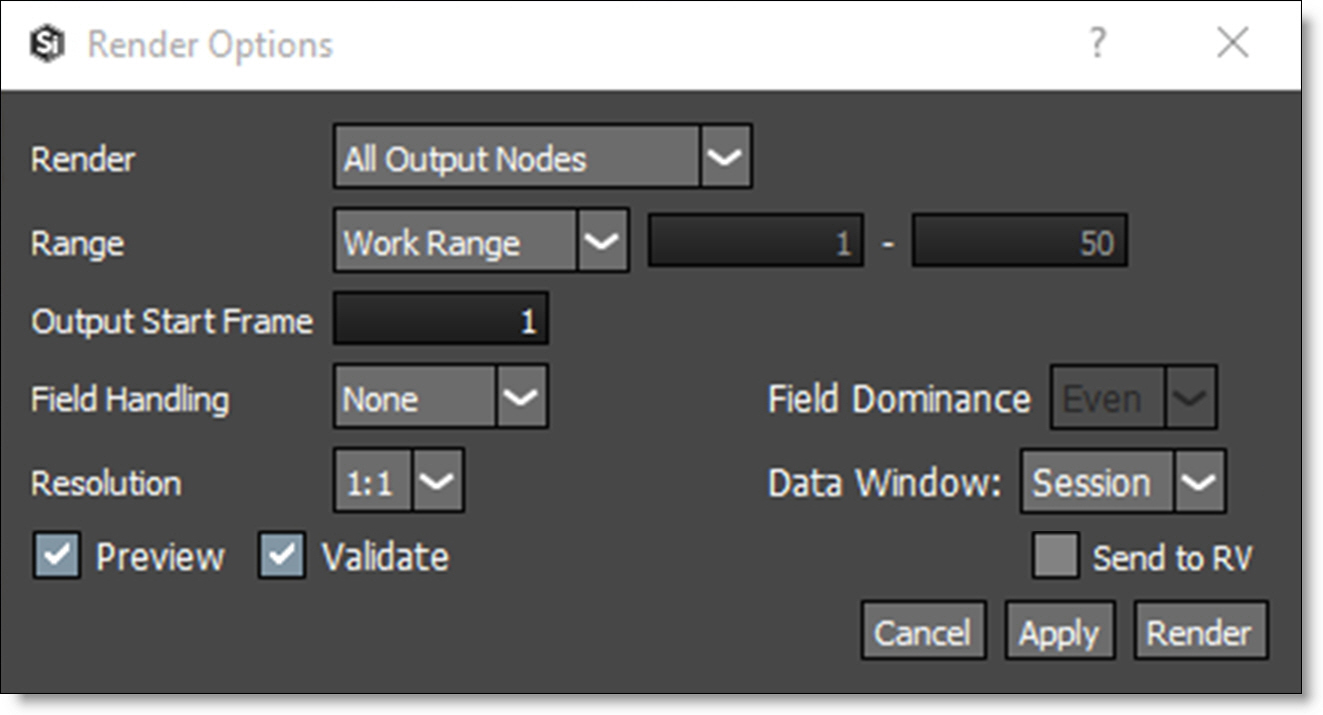Click the Apply button
The image size is (1323, 715).
(x=1059, y=631)
